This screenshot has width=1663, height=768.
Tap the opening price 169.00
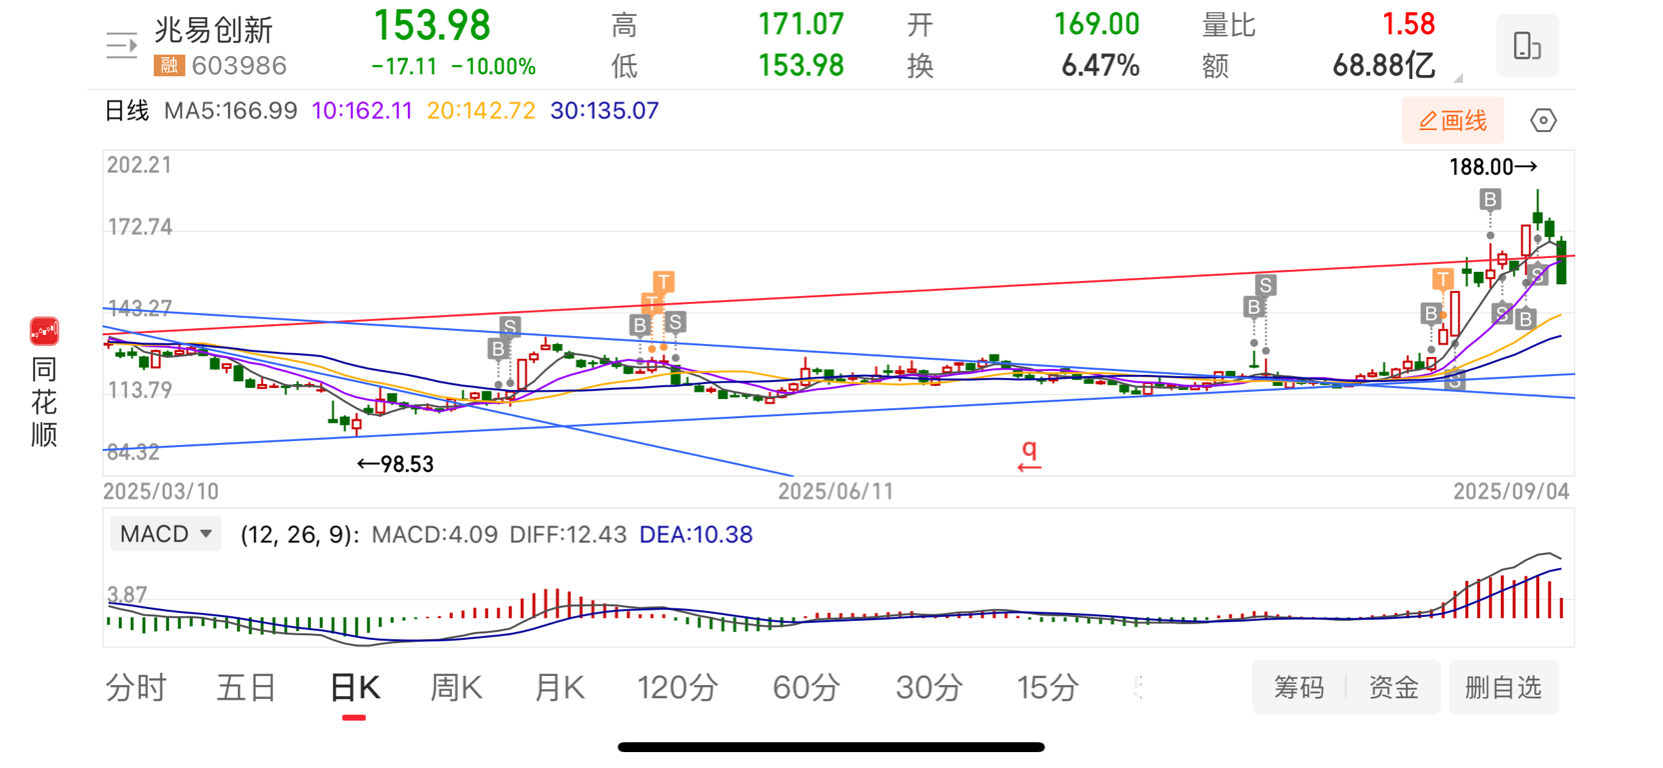click(x=1097, y=24)
